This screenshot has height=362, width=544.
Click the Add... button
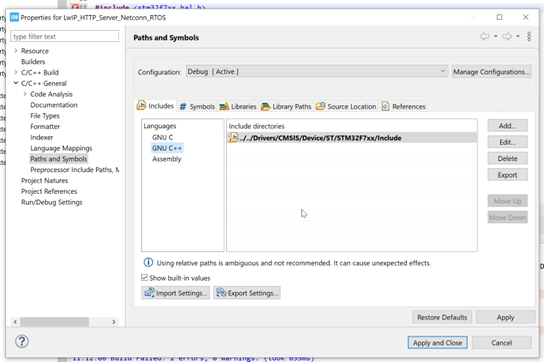point(507,126)
